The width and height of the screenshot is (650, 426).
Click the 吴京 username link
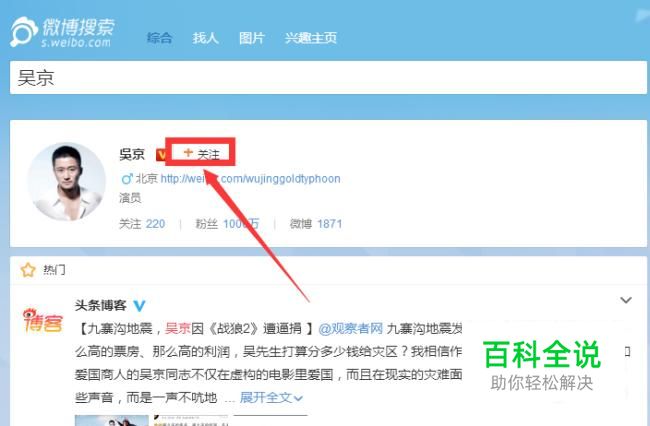coord(132,154)
